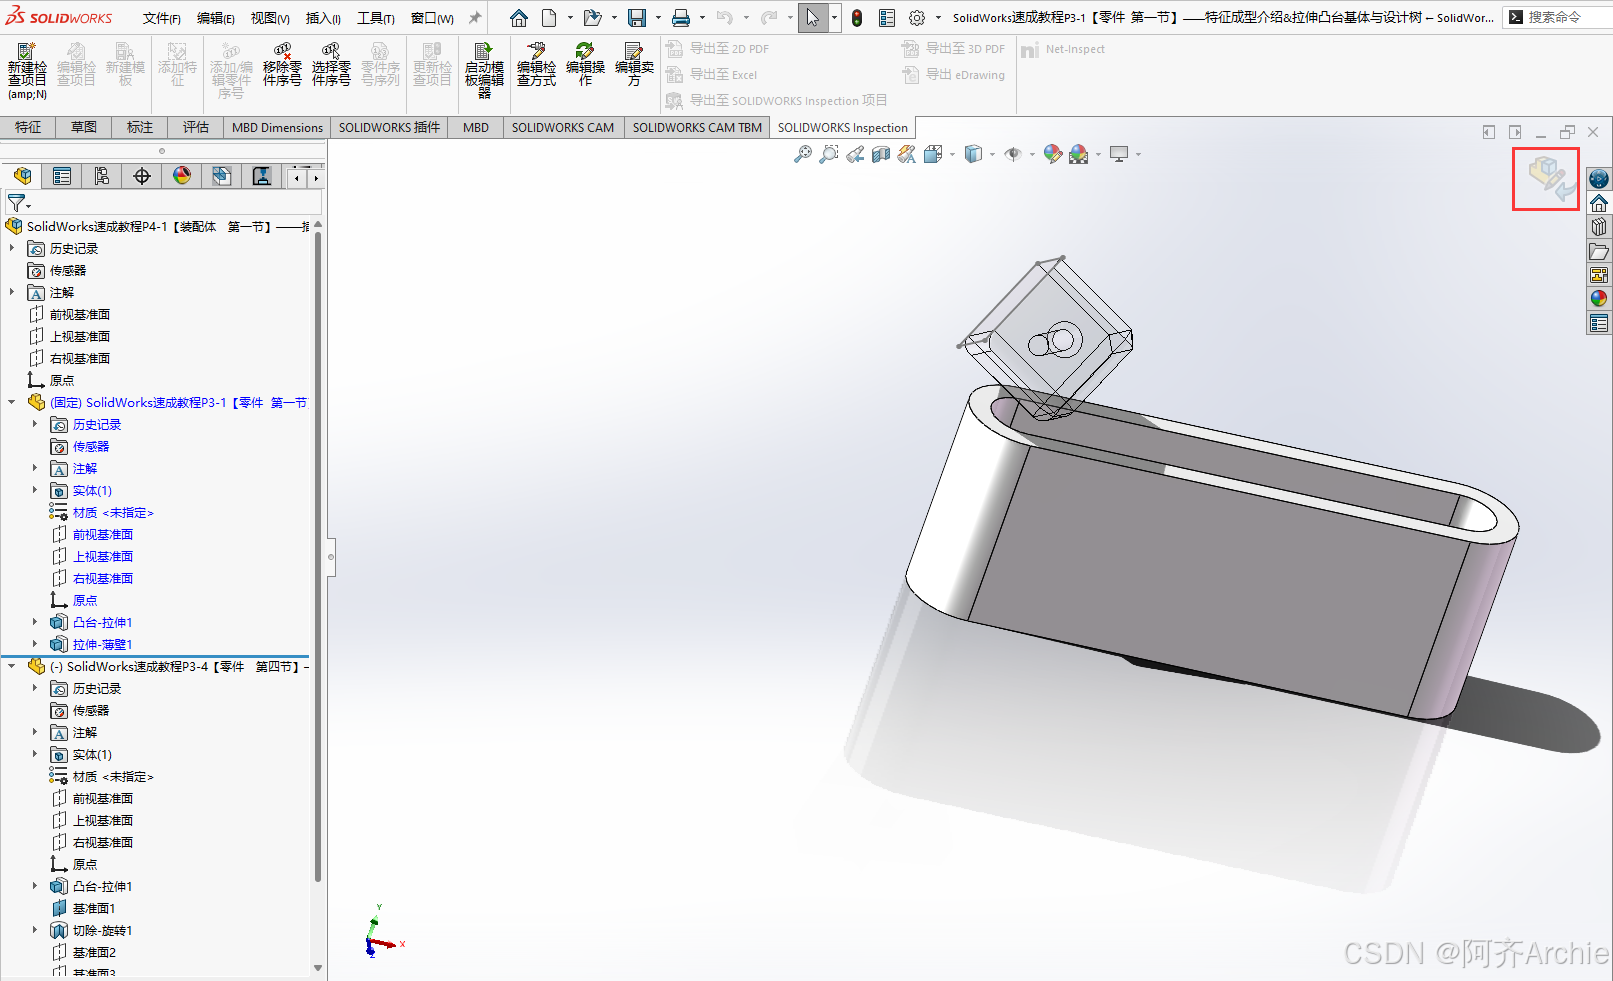This screenshot has width=1613, height=981.
Task: Switch to SOLIDWORKS CAM TBM tab
Action: [697, 127]
